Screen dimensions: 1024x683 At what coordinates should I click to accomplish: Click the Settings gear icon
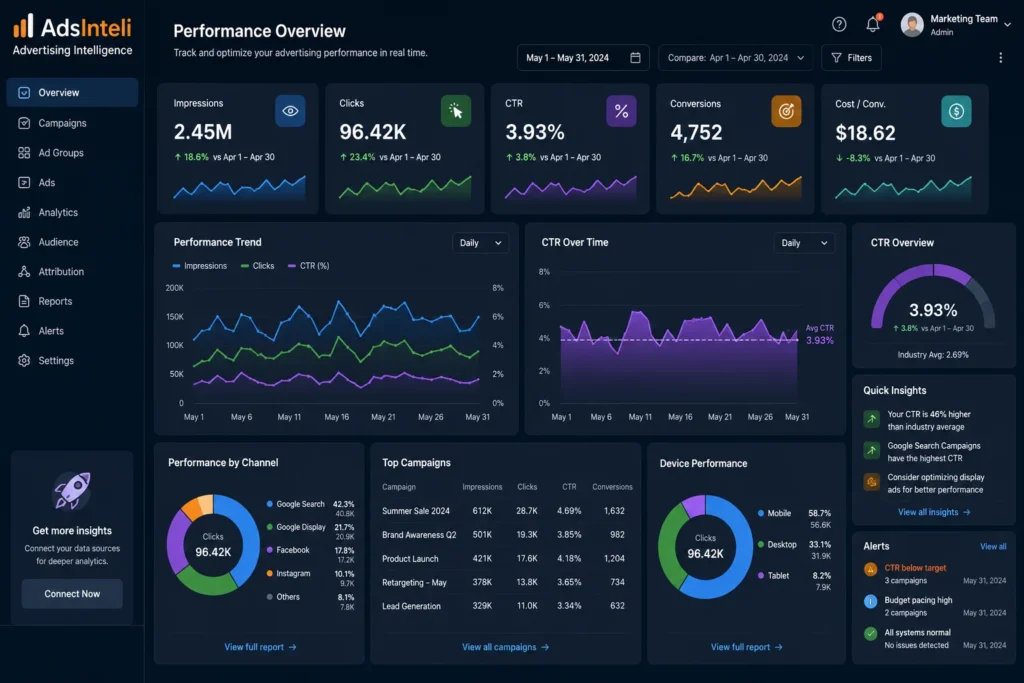point(24,360)
